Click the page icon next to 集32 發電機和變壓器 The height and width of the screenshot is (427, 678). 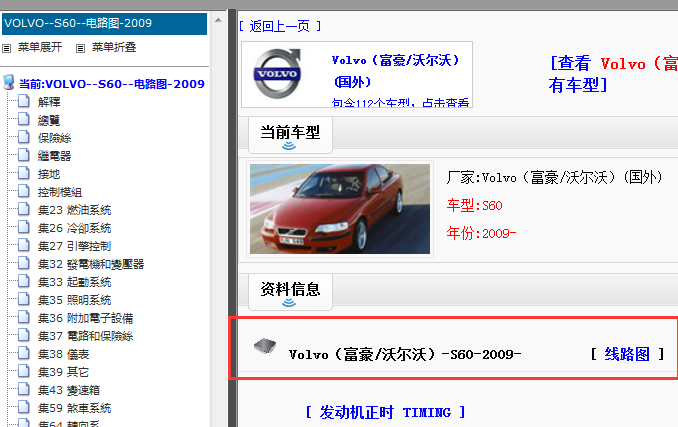click(x=24, y=263)
